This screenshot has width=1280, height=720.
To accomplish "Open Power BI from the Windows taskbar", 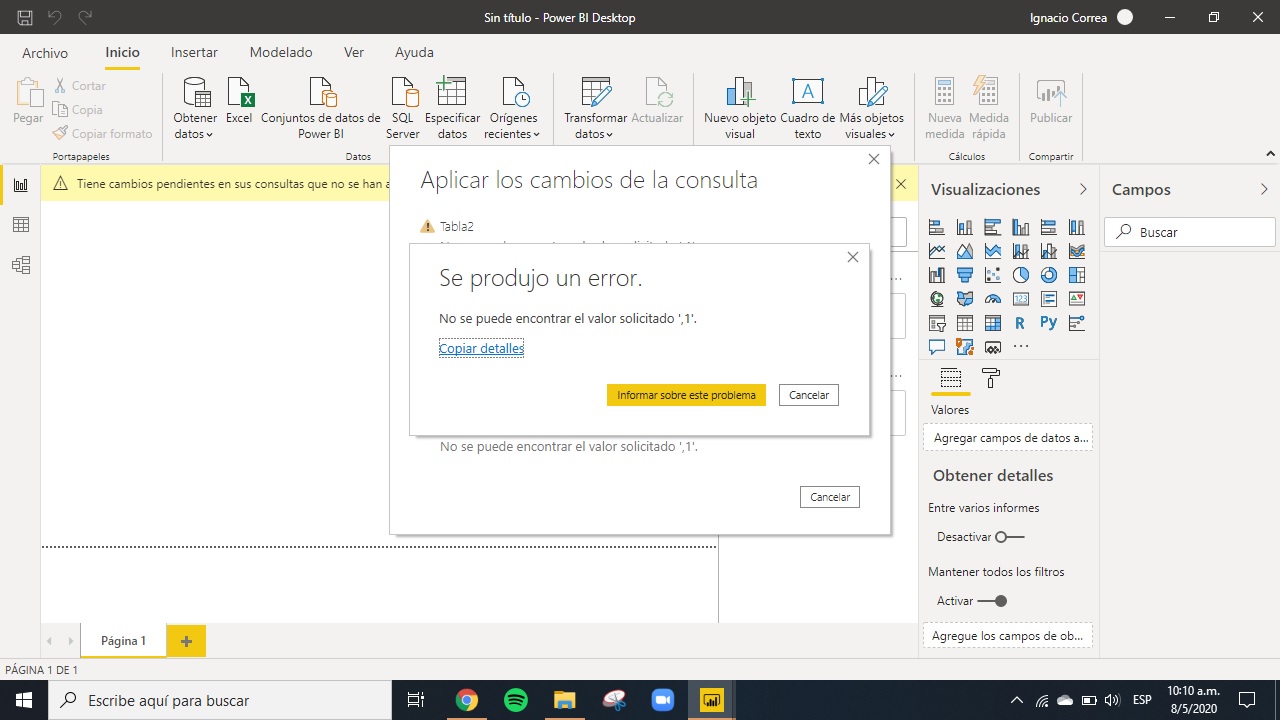I will point(711,700).
